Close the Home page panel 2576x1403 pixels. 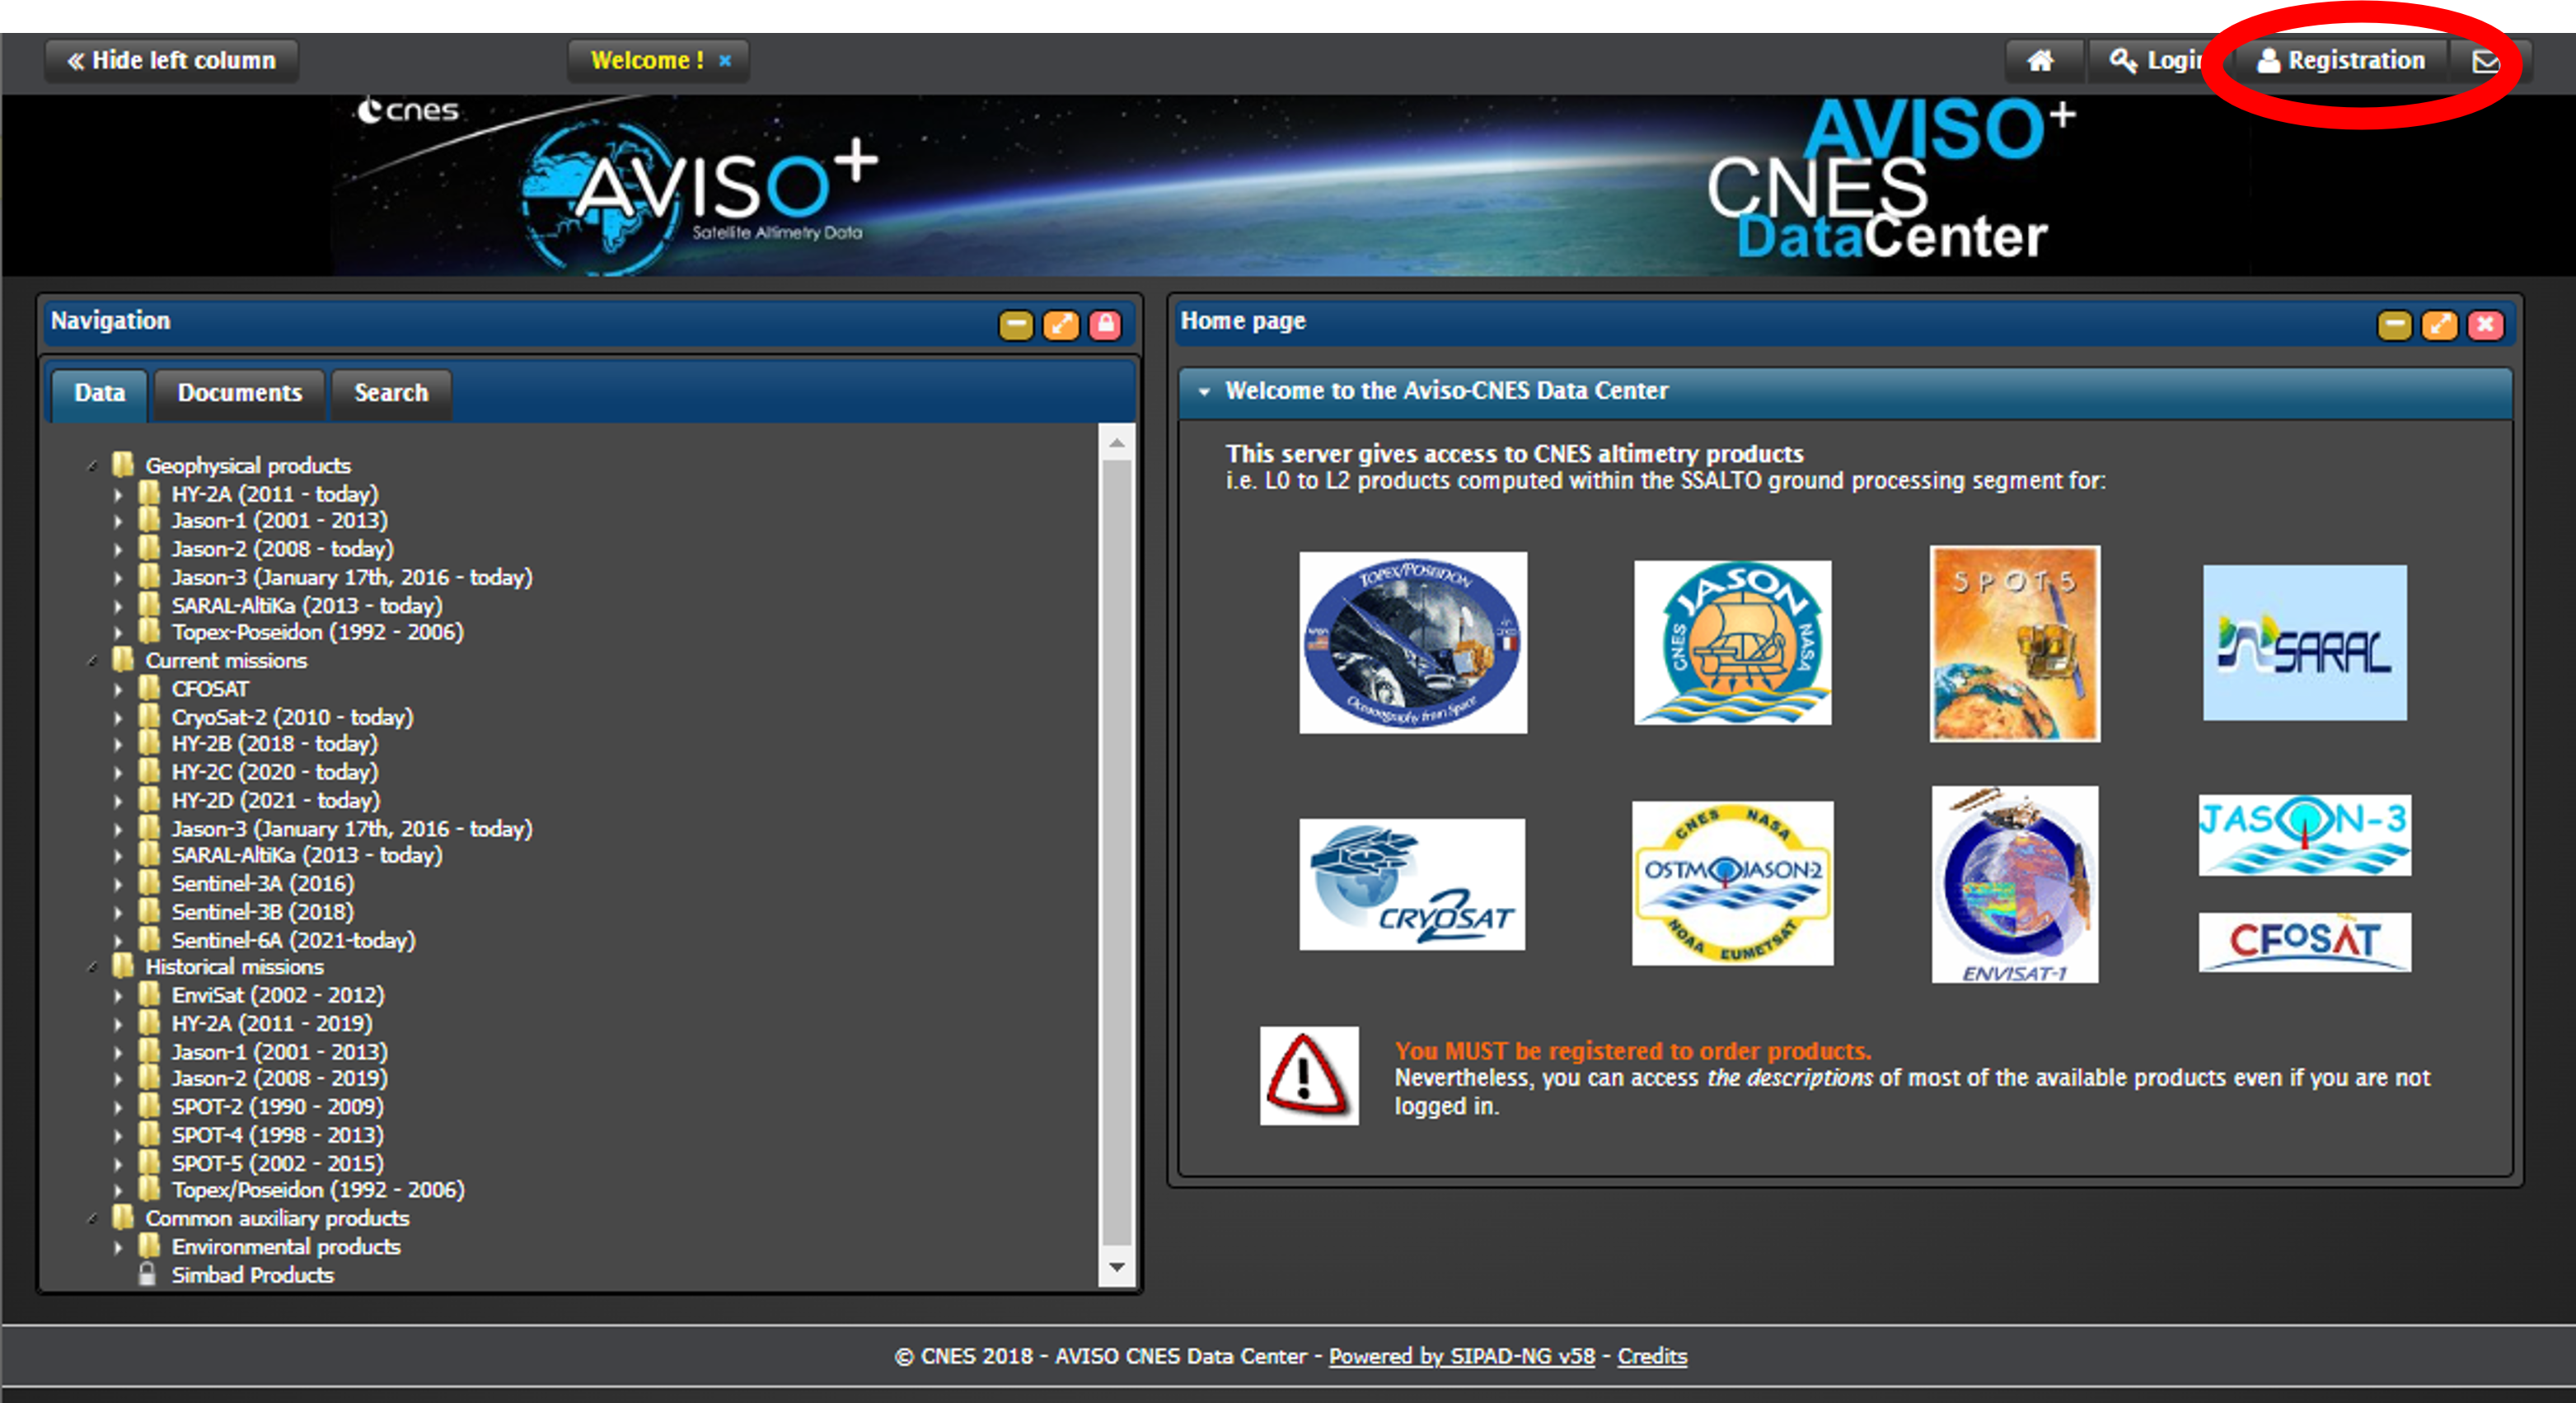coord(2486,325)
